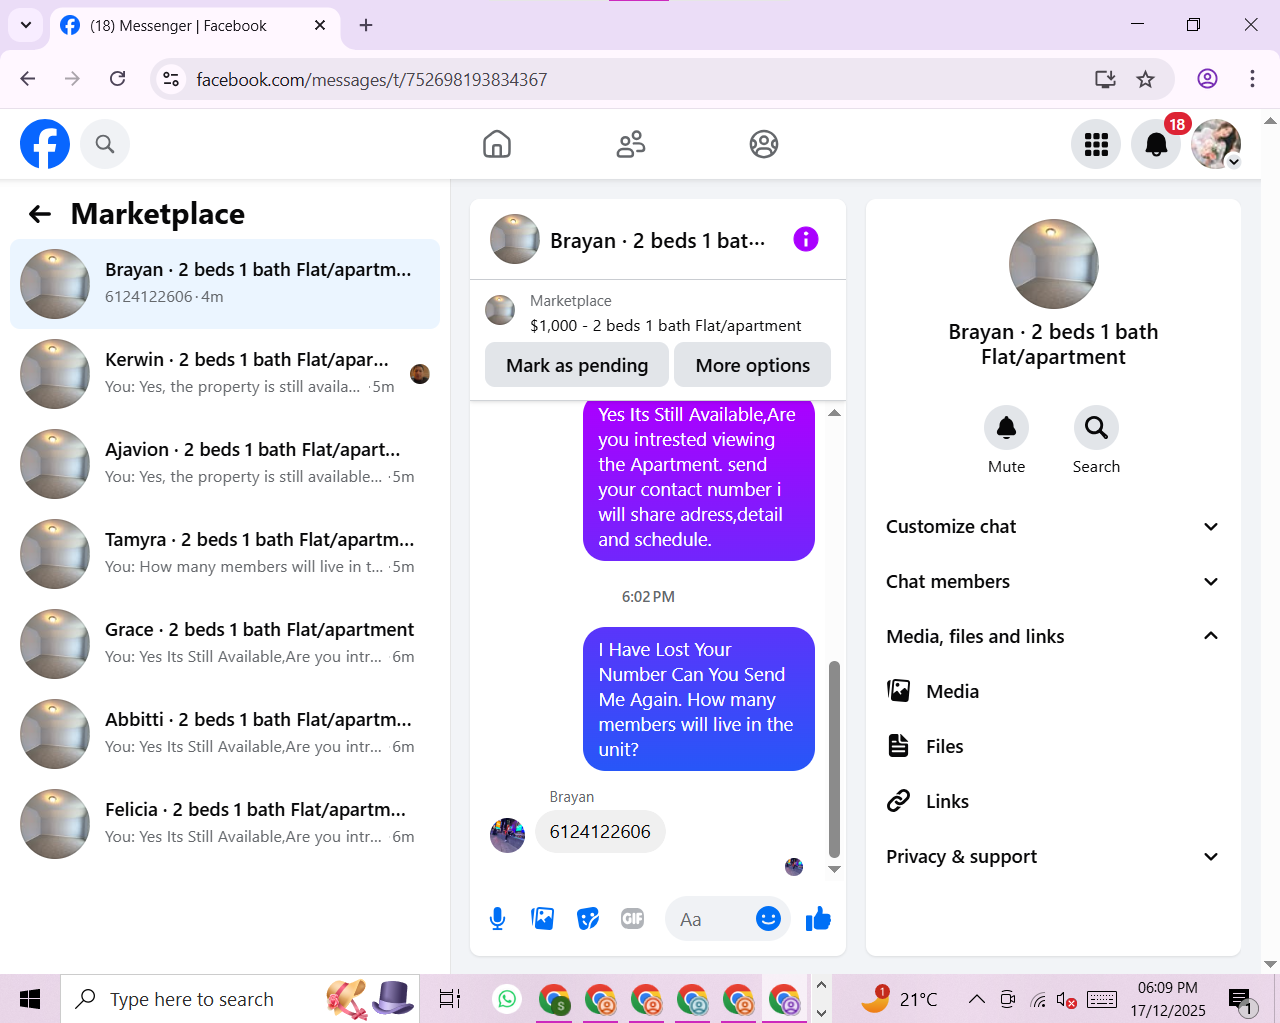The height and width of the screenshot is (1023, 1280).
Task: Open the tab search dropdown arrow
Action: [x=26, y=25]
